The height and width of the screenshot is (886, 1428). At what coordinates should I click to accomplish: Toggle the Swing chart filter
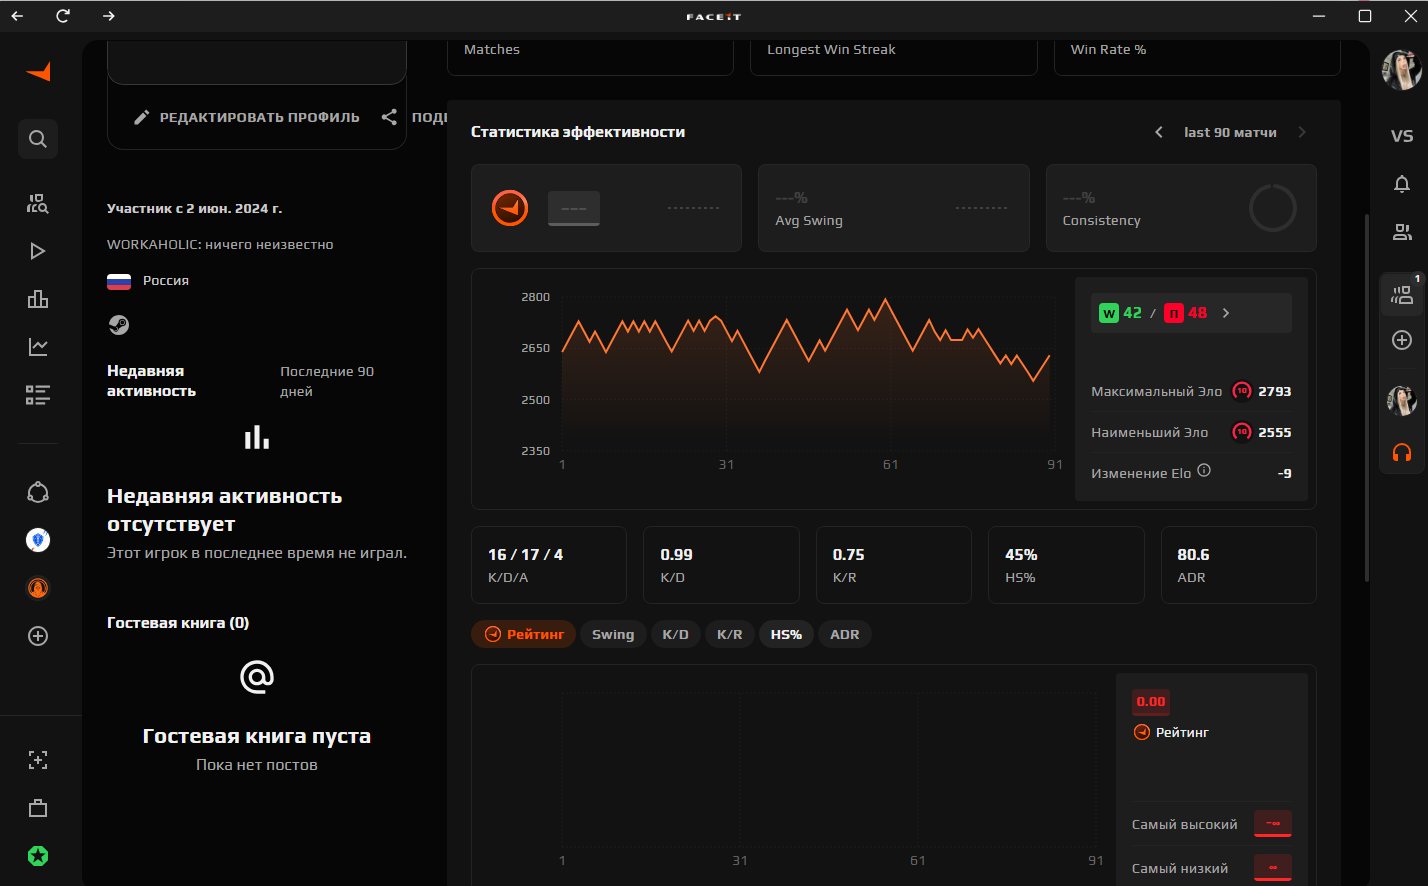[x=613, y=634]
